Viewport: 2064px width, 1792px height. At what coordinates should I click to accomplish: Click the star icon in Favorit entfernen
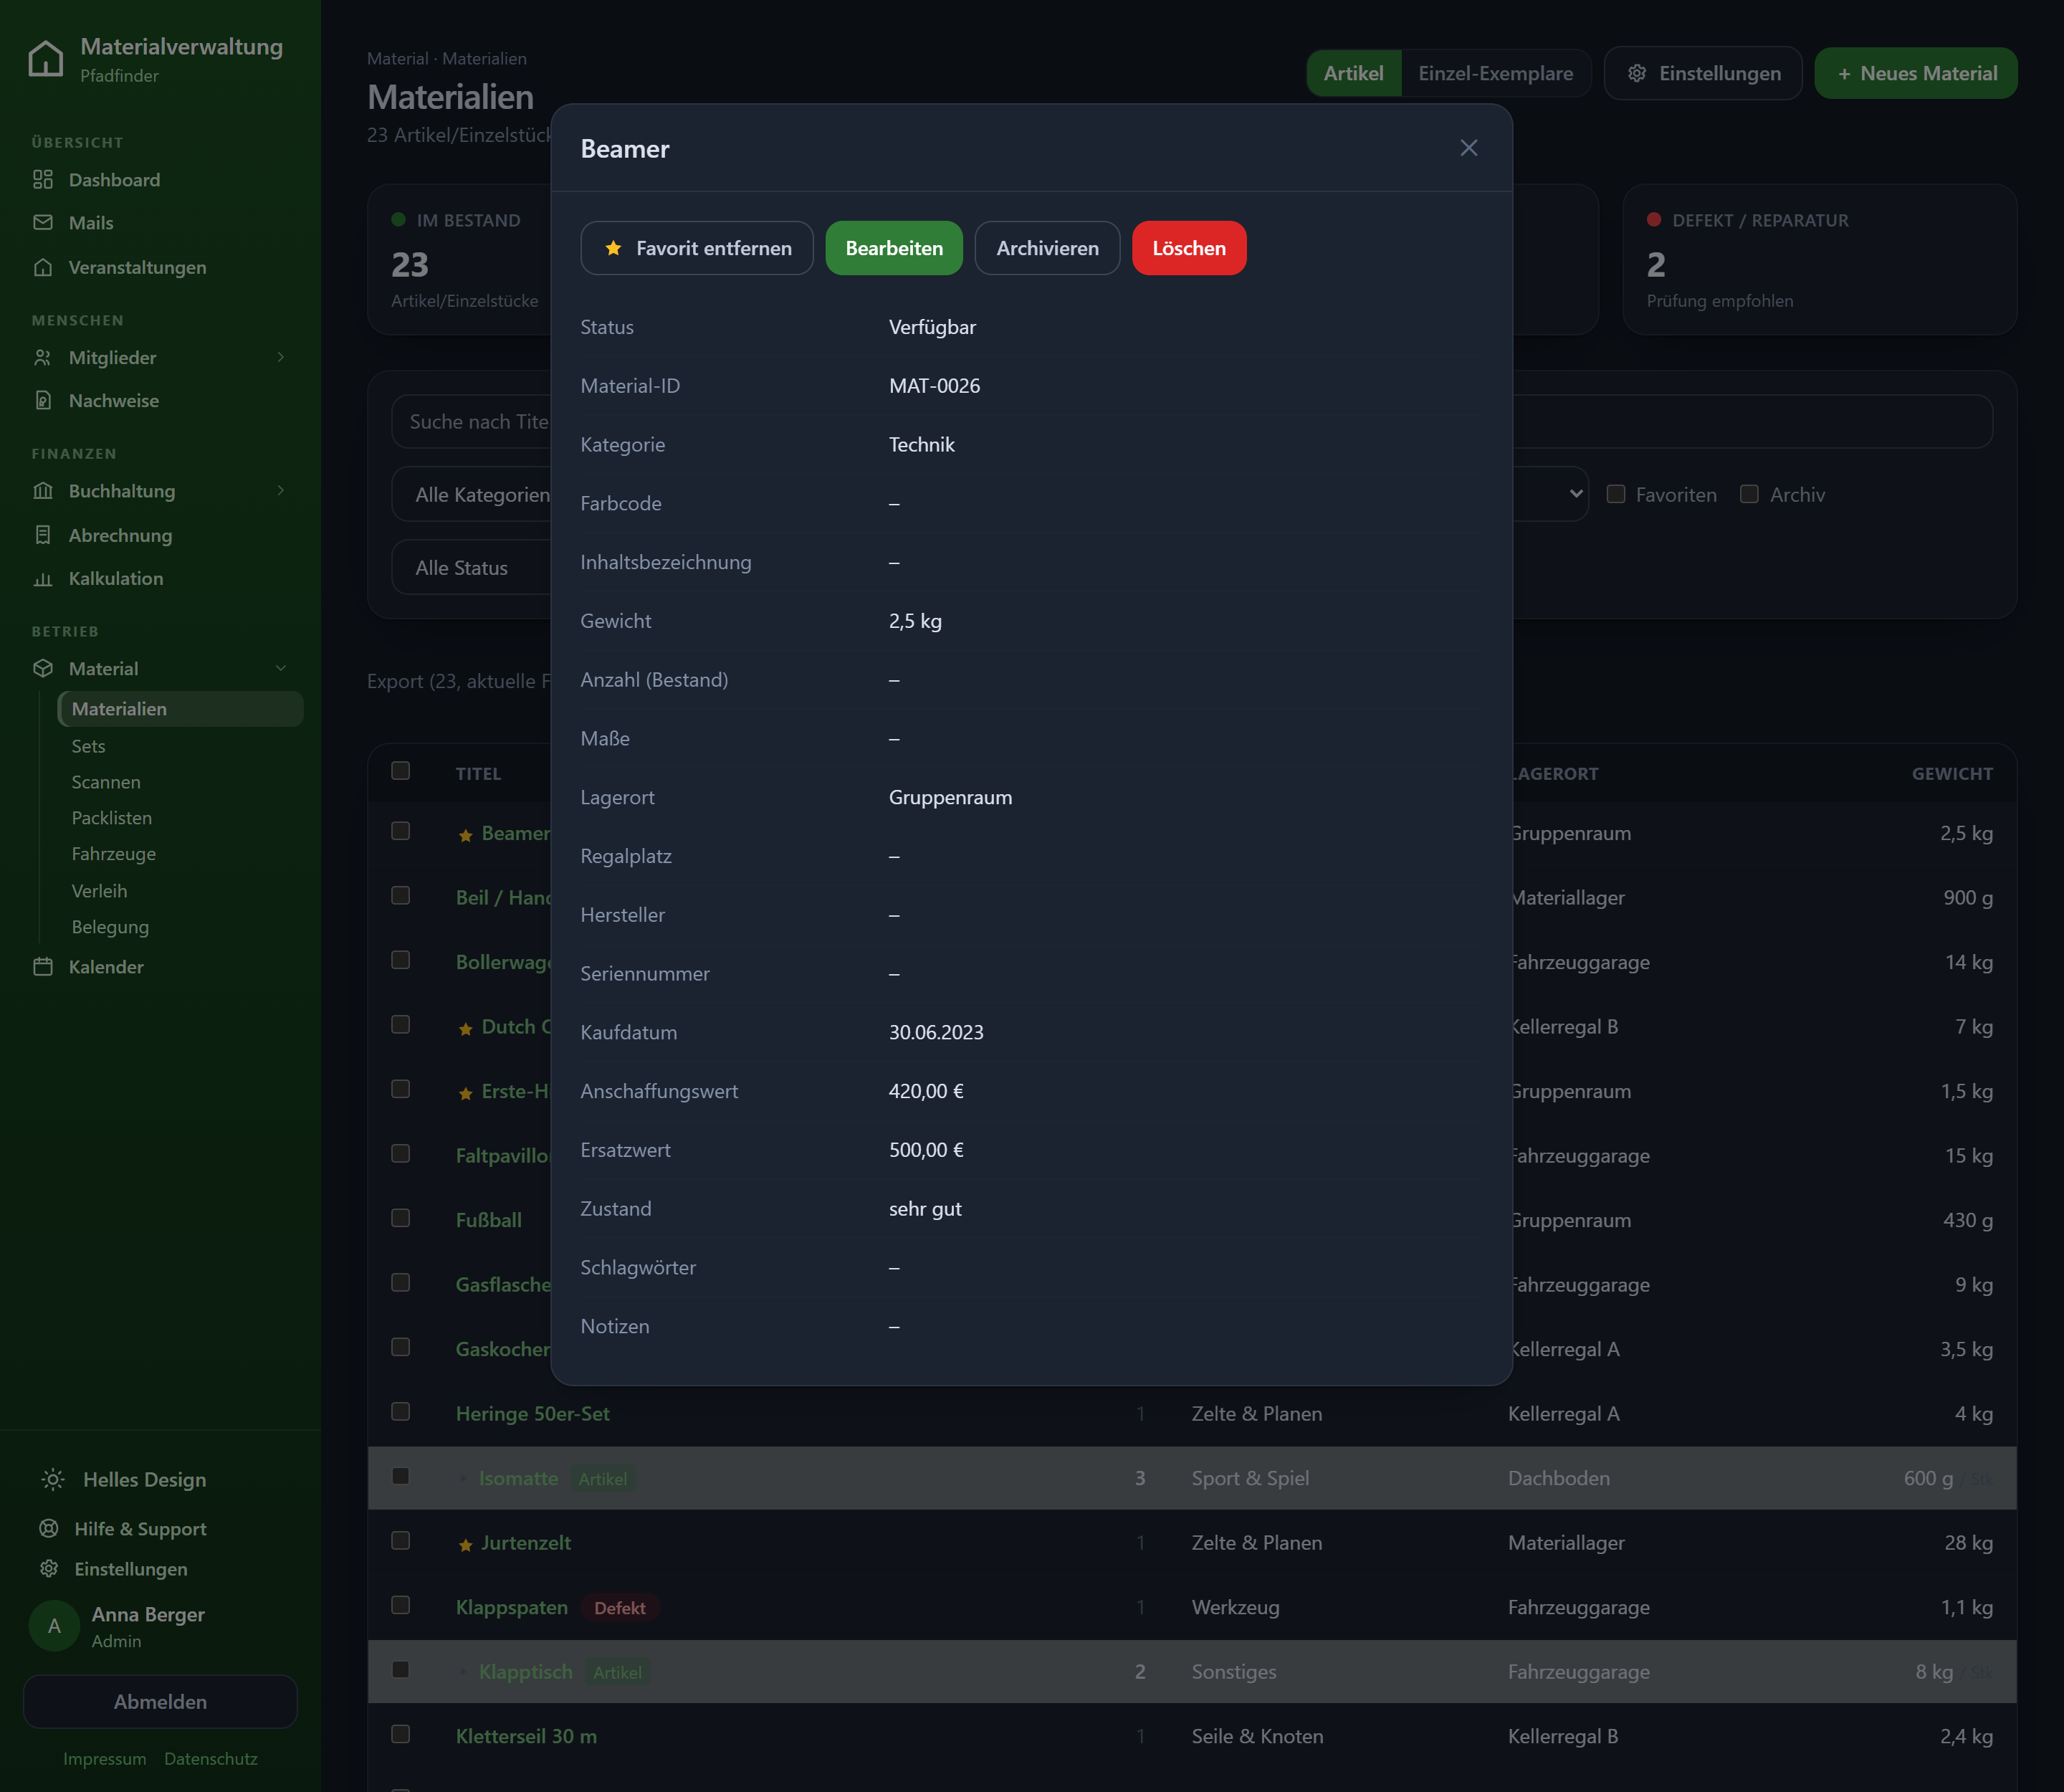tap(614, 248)
